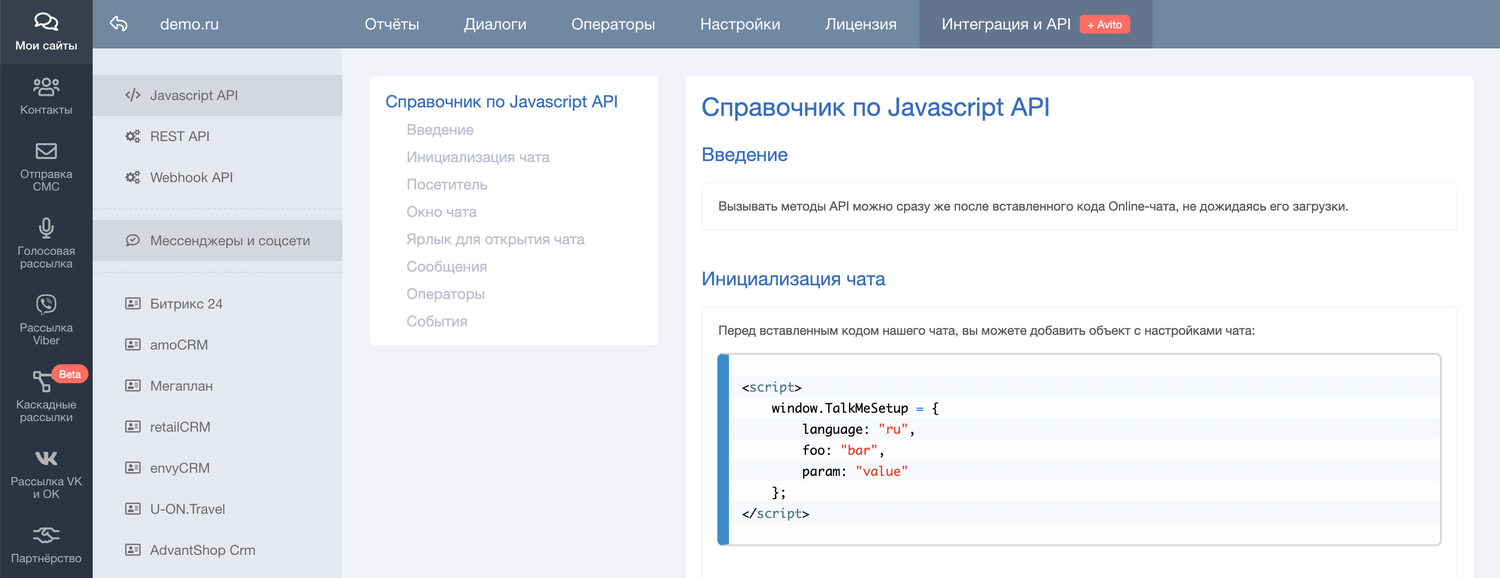Select the Webhook API sidebar label
Screen dimensions: 1500x578
point(191,177)
